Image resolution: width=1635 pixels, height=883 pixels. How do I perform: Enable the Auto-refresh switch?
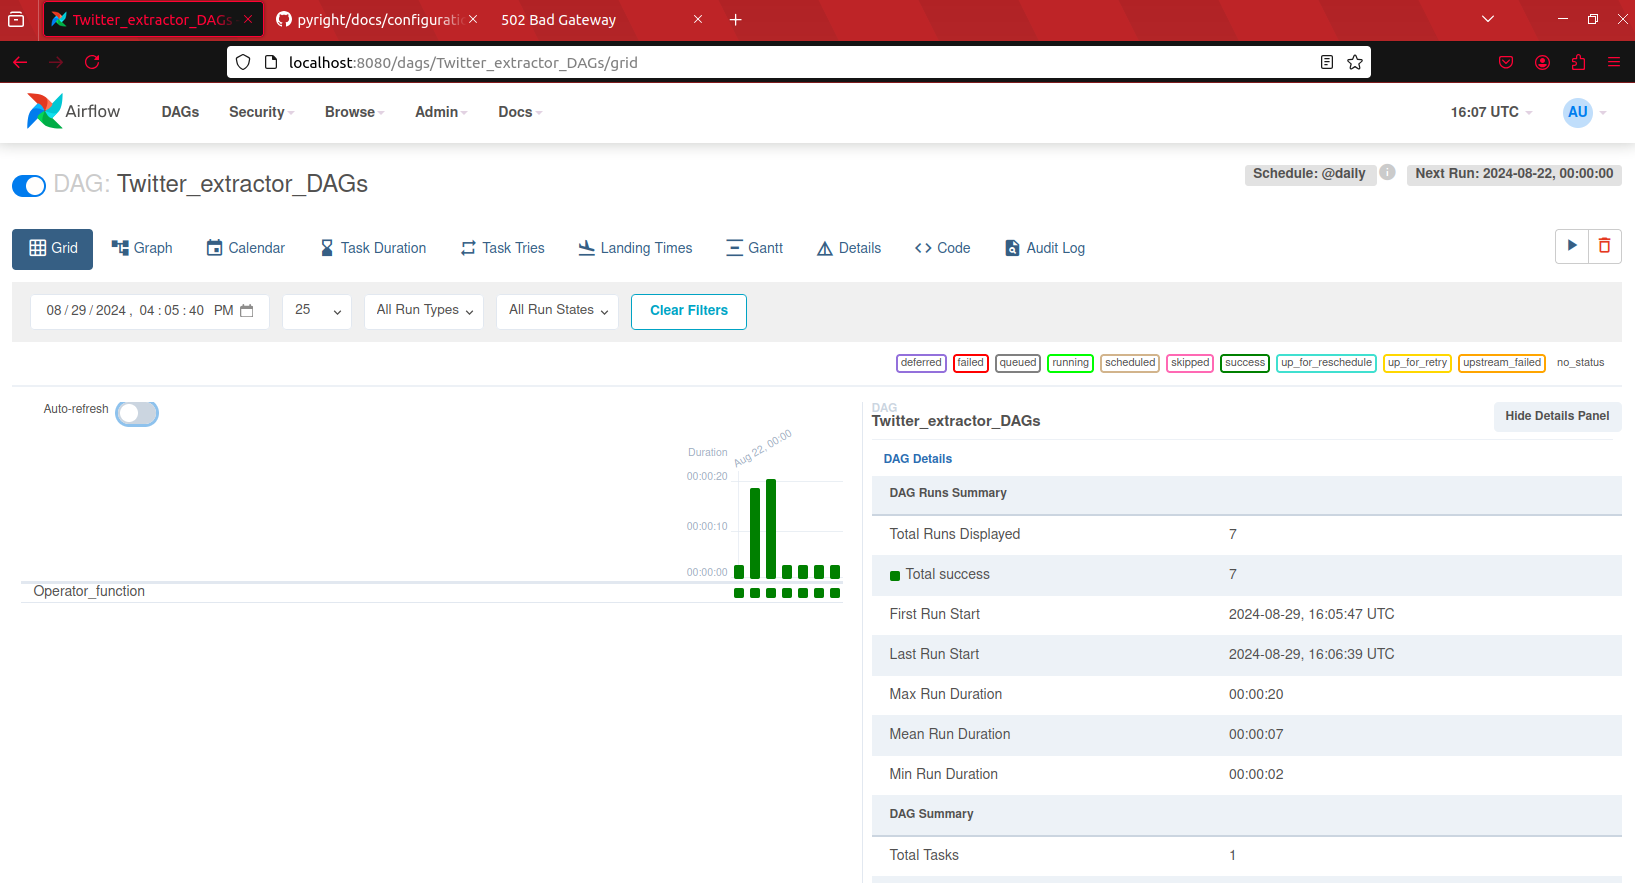tap(137, 413)
